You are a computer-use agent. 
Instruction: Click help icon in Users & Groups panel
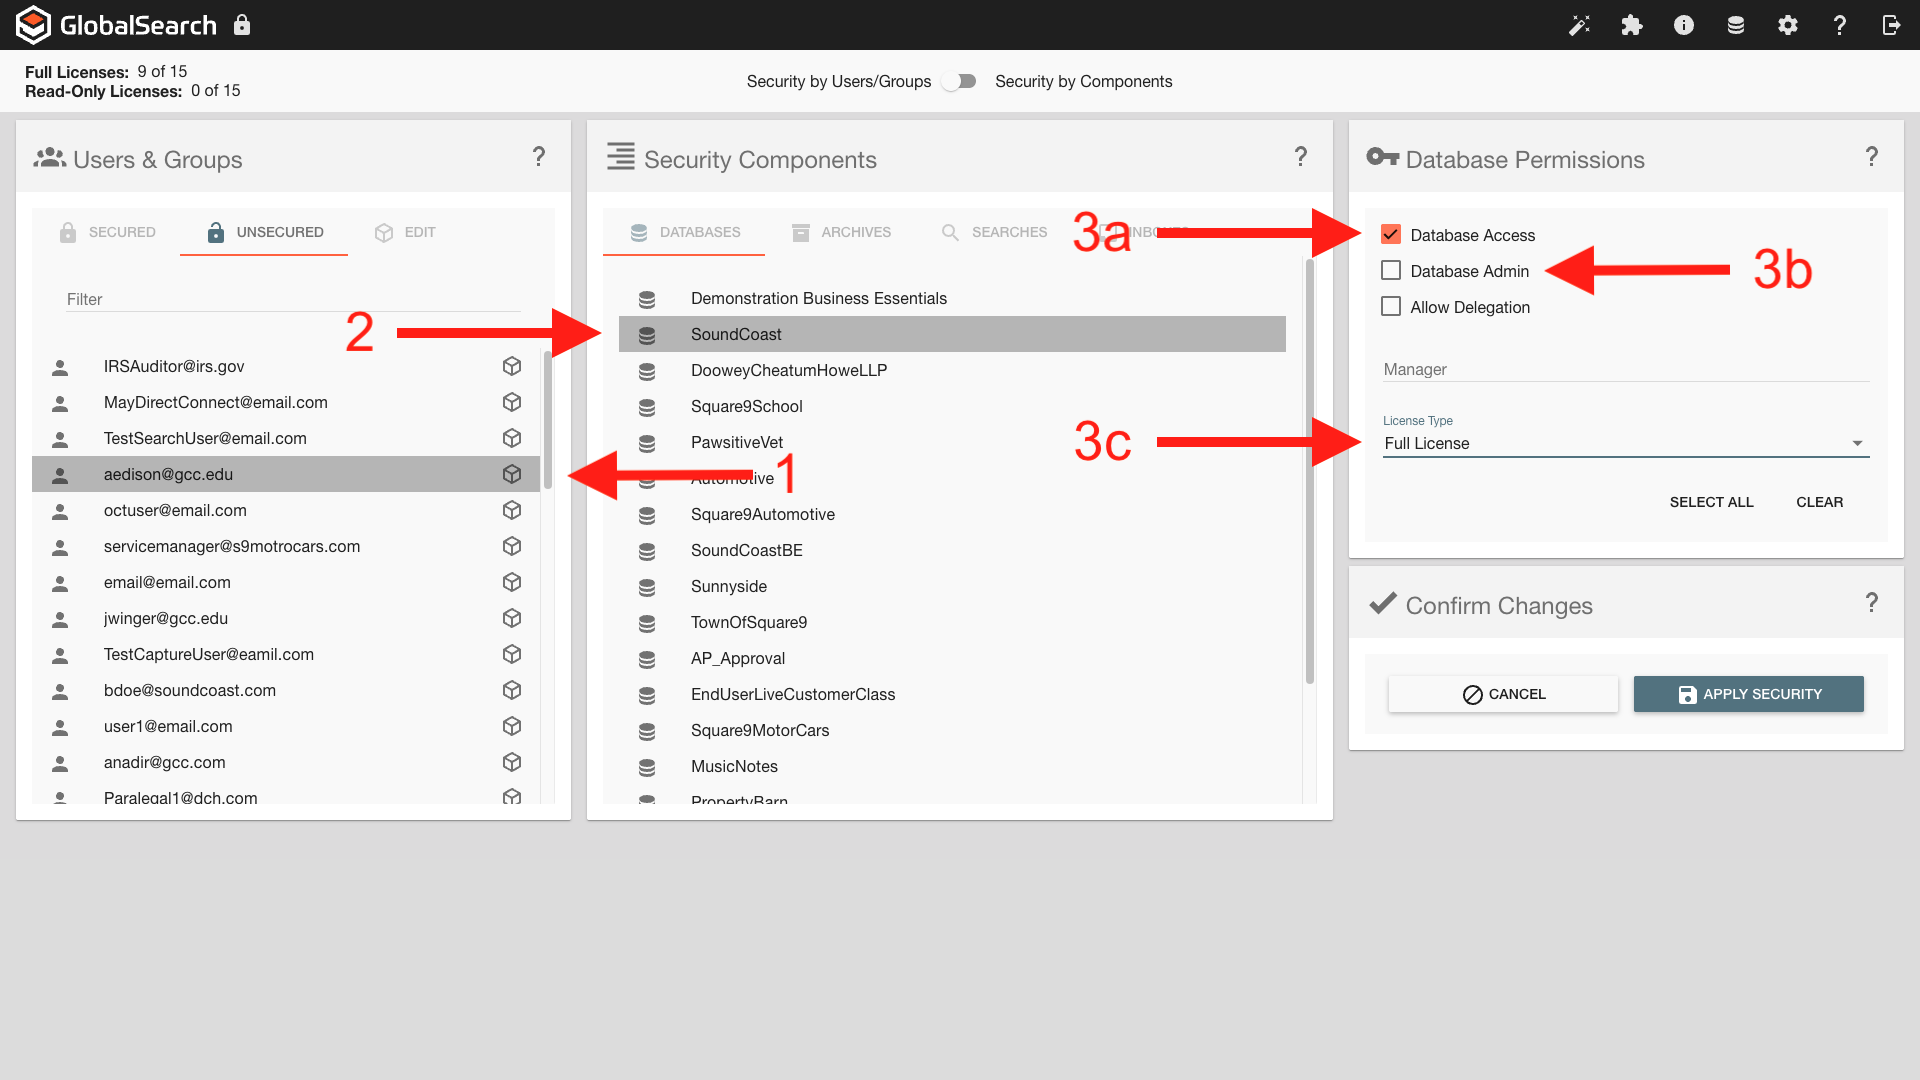(538, 157)
